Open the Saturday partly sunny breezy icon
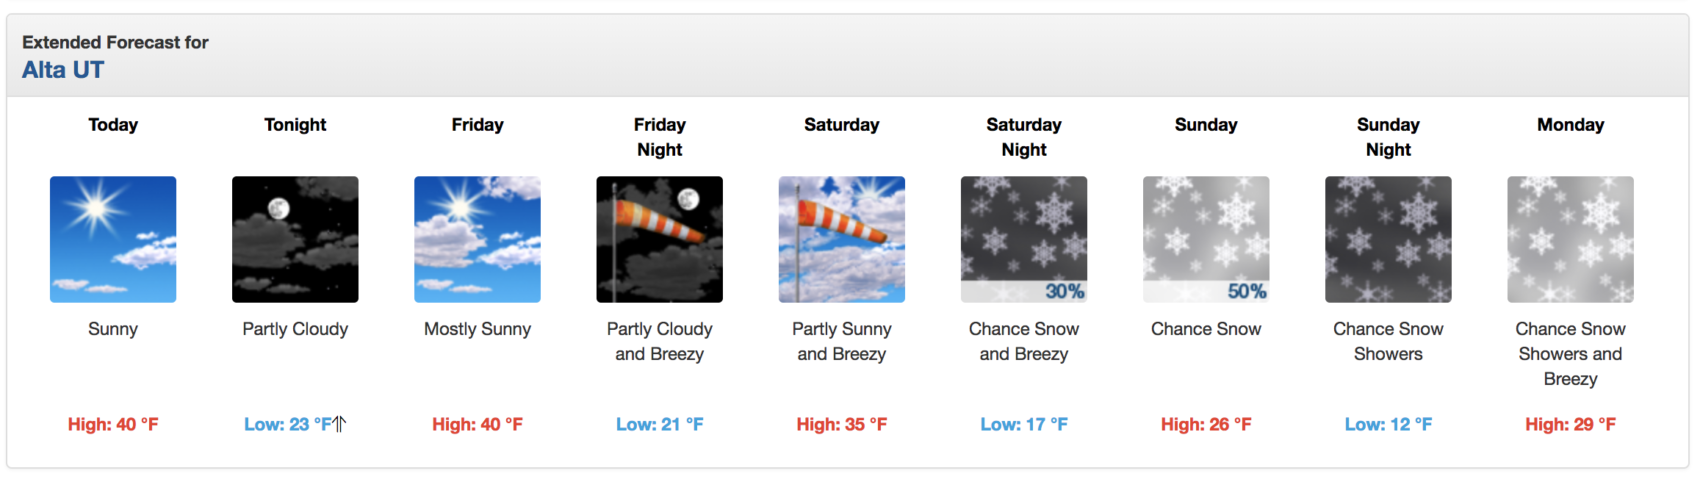The height and width of the screenshot is (479, 1700). coord(842,240)
